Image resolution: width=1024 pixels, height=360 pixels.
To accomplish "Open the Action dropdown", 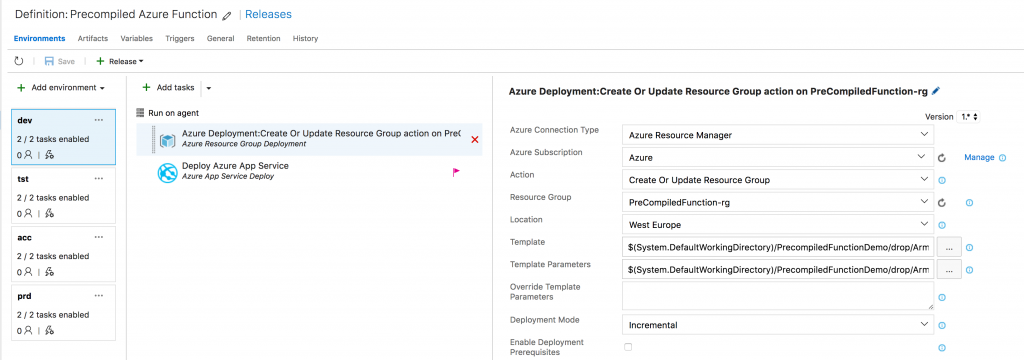I will (x=778, y=180).
